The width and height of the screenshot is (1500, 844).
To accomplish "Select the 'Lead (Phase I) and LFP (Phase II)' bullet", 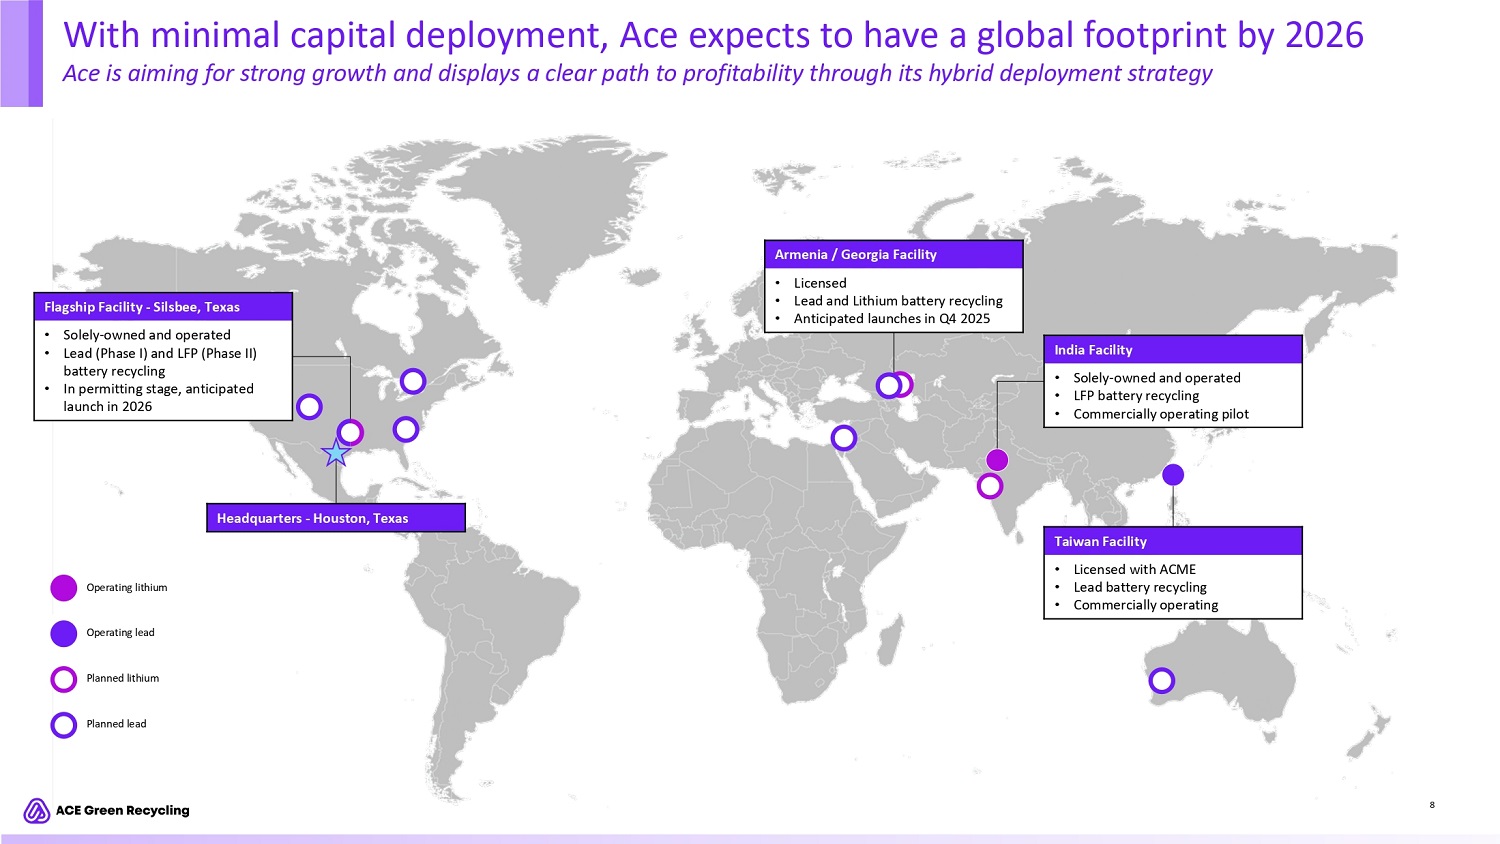I will pyautogui.click(x=160, y=362).
